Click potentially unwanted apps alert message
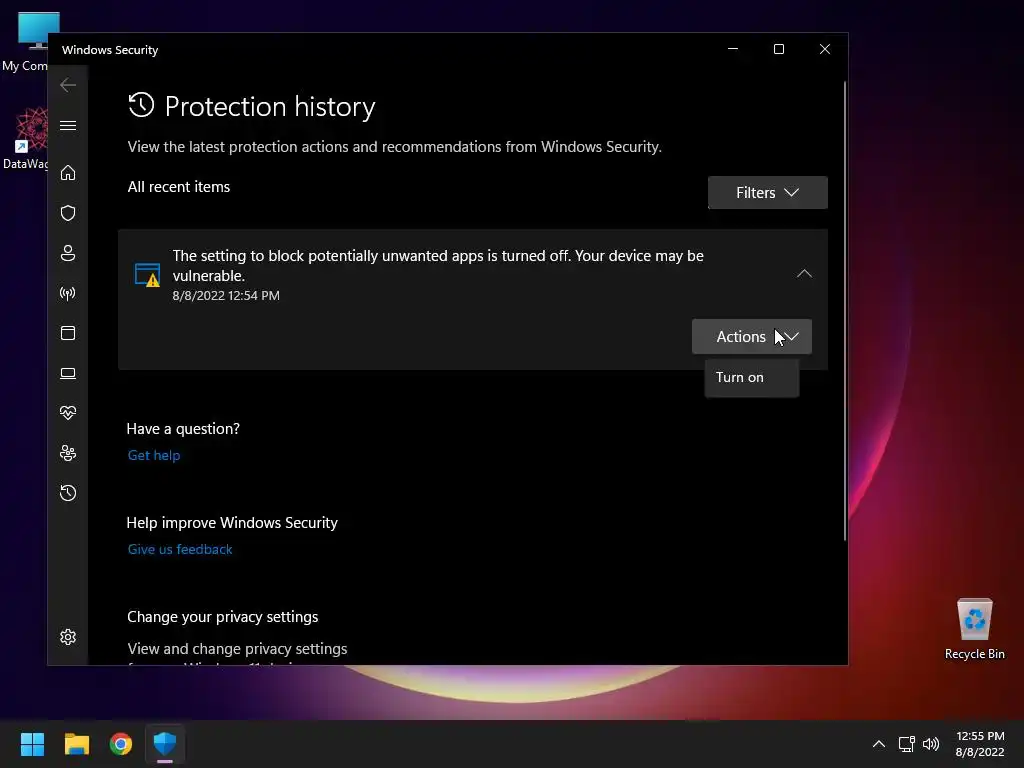This screenshot has height=768, width=1024. point(438,265)
